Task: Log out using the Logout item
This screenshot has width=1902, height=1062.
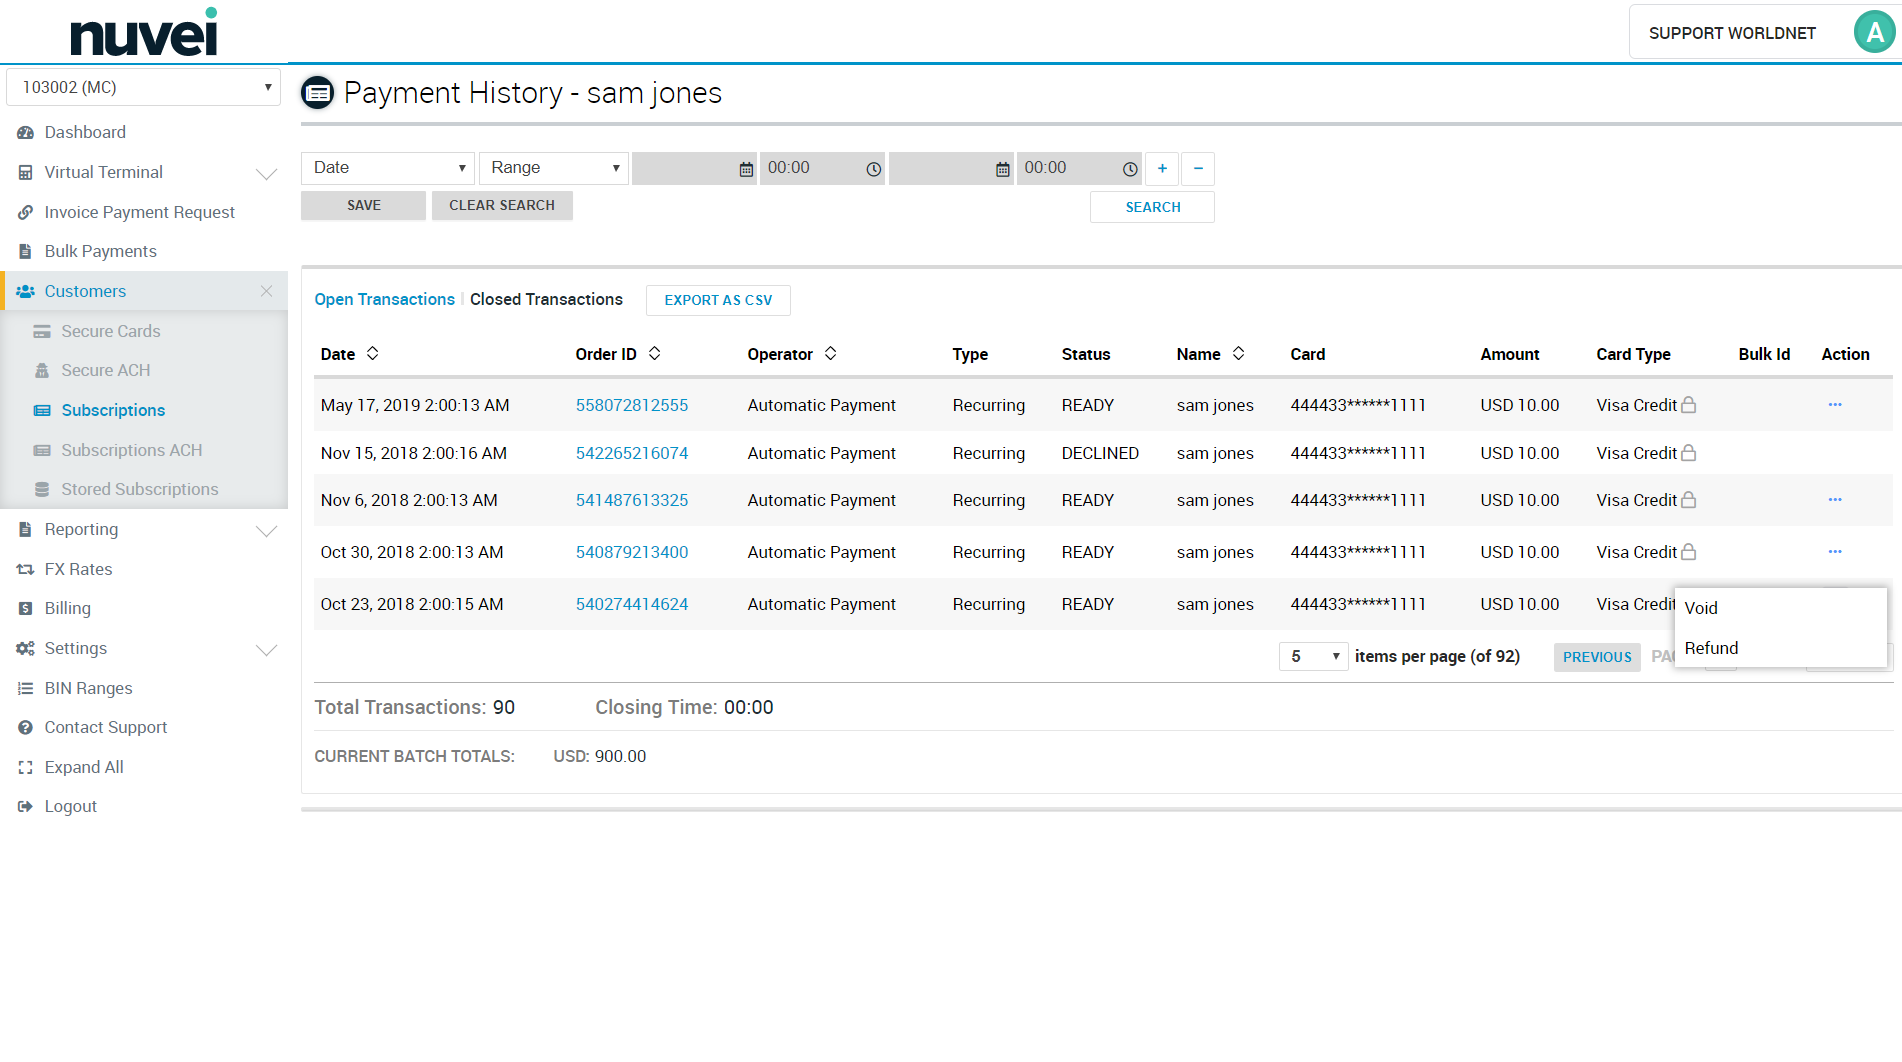Action: (70, 806)
